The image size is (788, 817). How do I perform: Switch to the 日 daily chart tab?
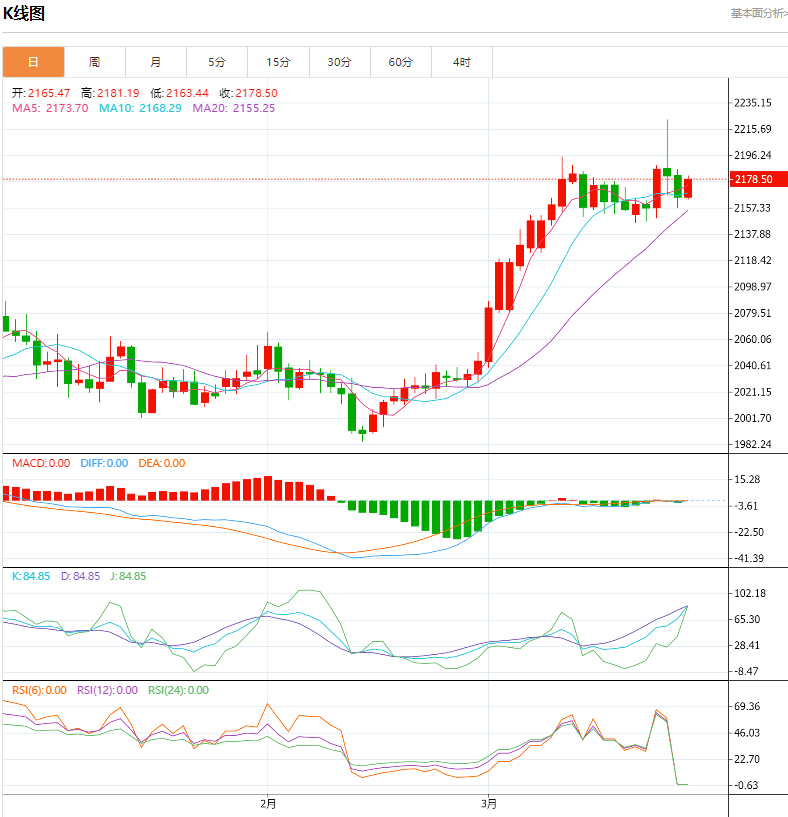33,62
